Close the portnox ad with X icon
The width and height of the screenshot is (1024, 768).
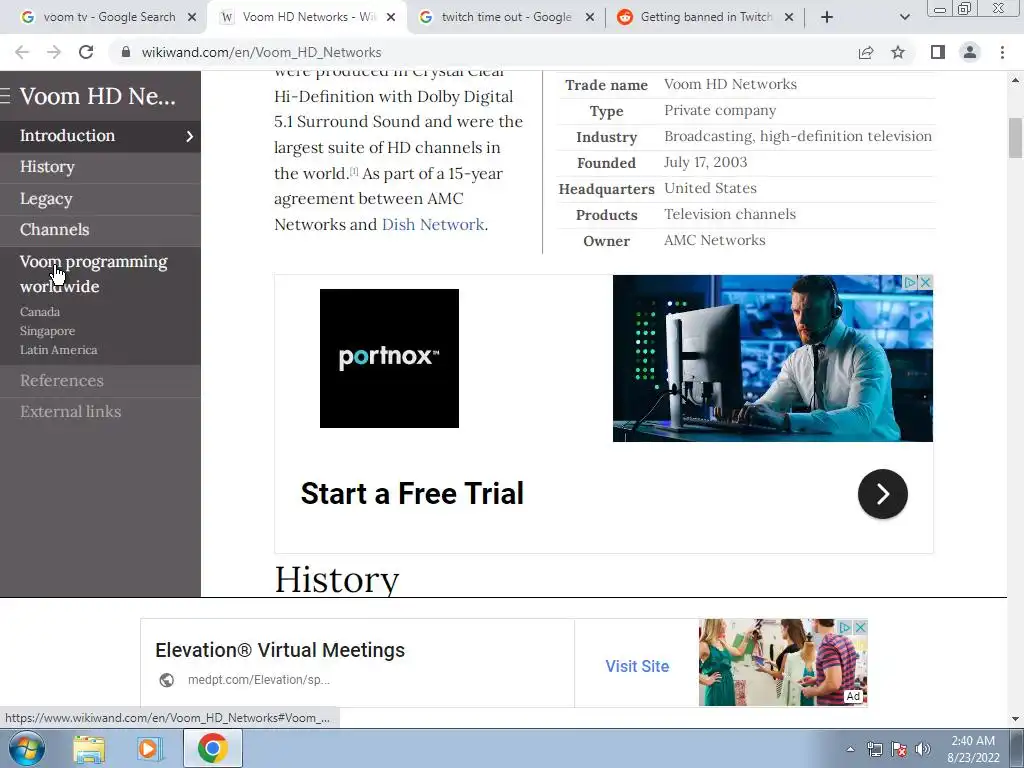[925, 282]
